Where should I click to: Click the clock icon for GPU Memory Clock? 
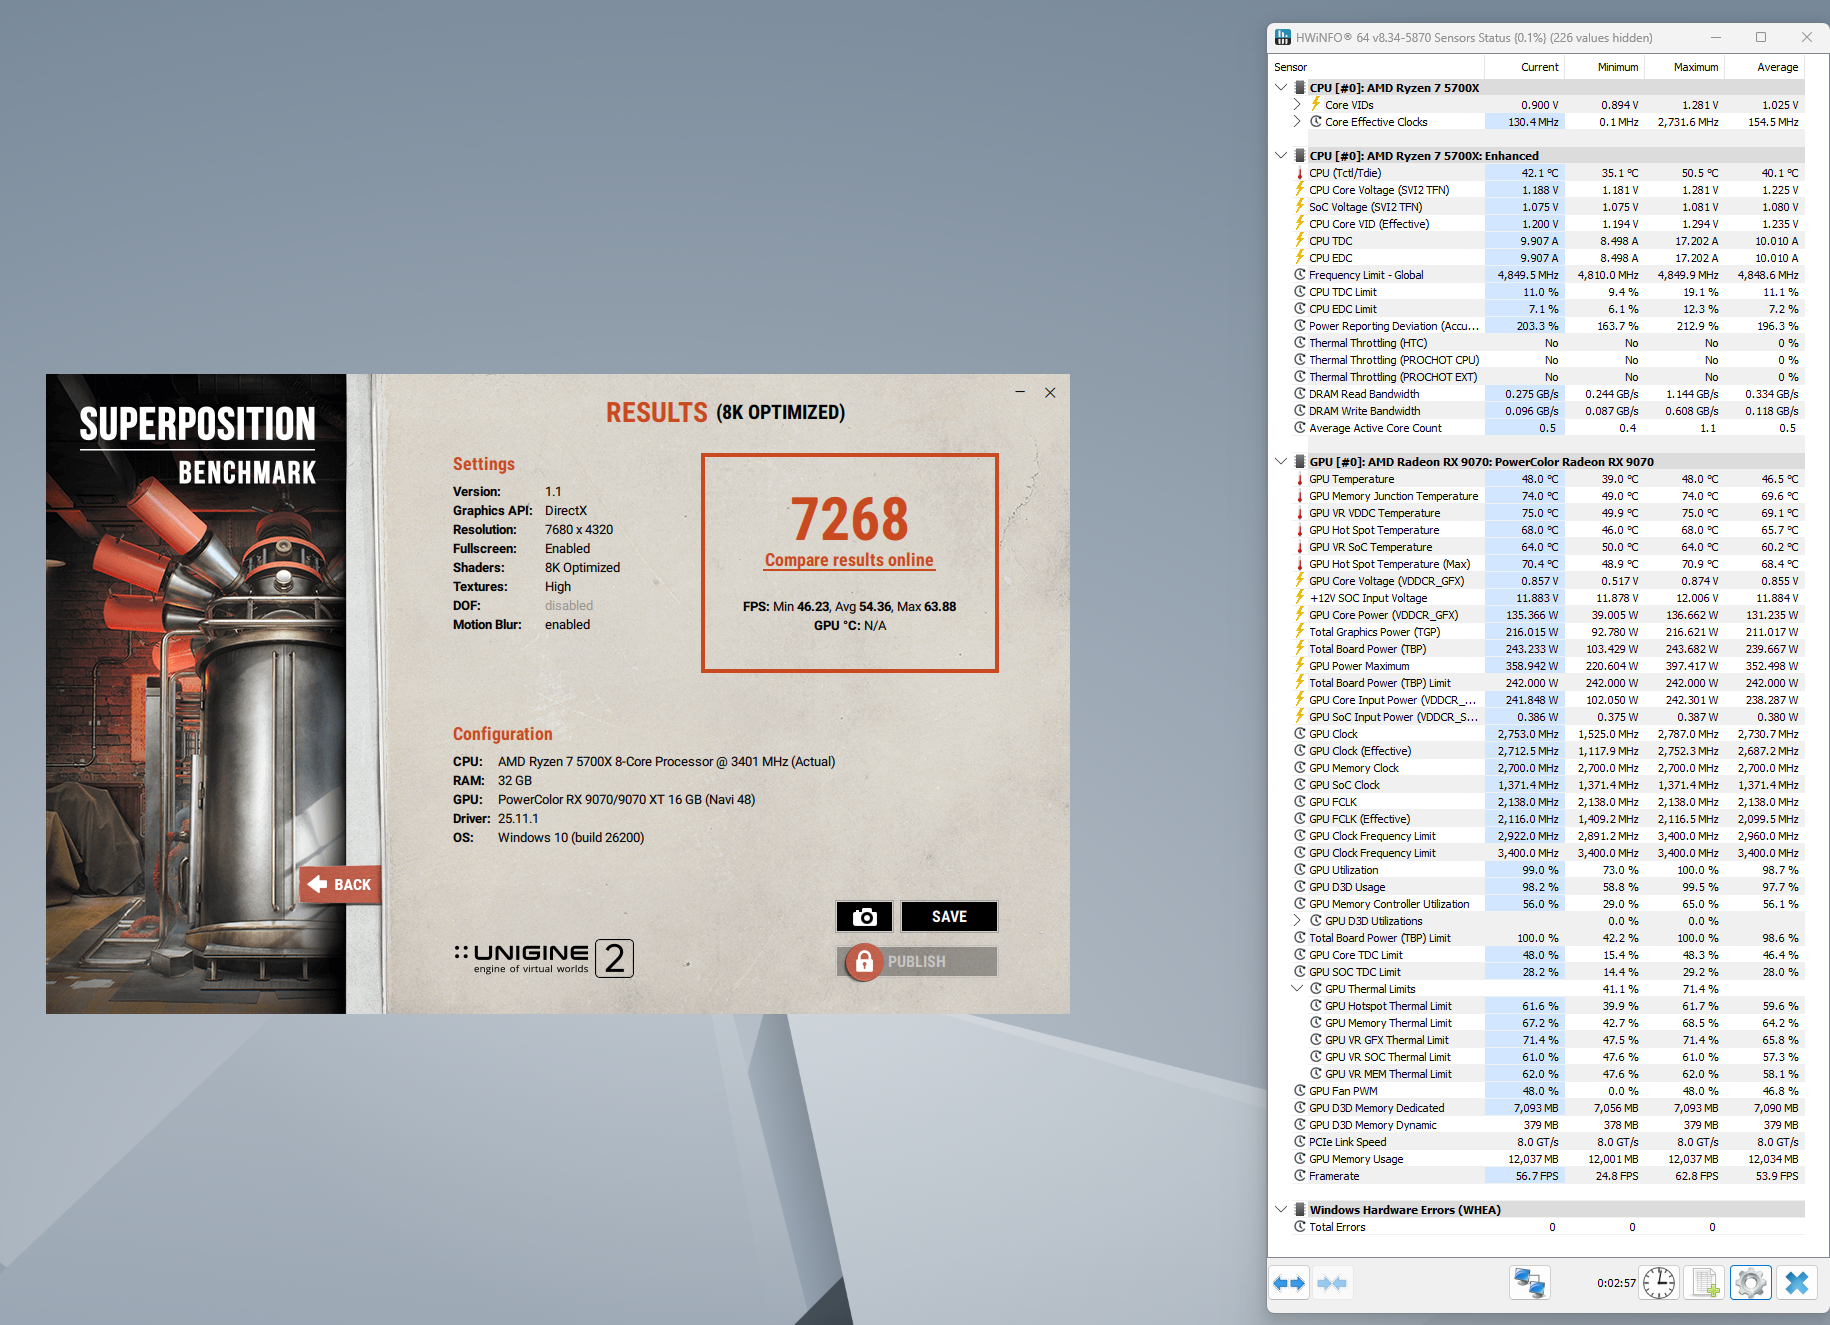(1300, 768)
